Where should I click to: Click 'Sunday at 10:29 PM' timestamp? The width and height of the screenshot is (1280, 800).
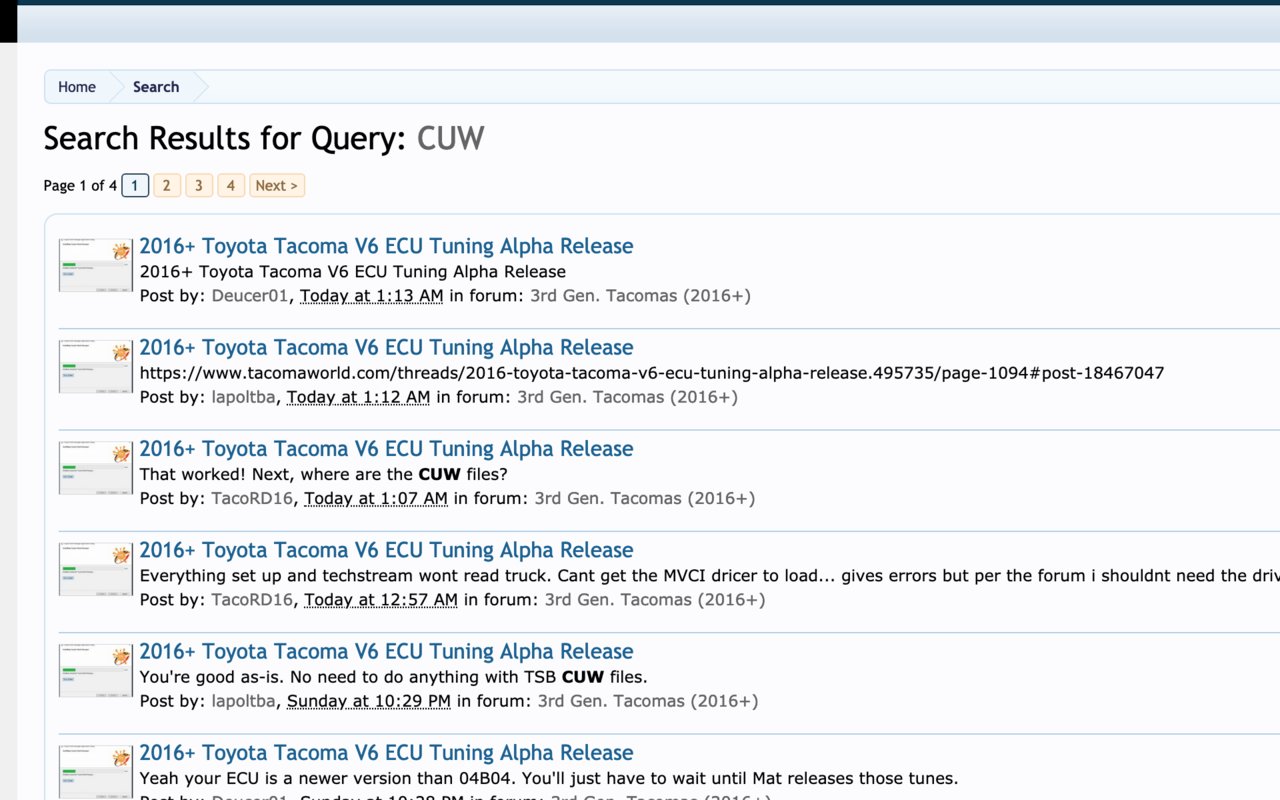pos(369,701)
